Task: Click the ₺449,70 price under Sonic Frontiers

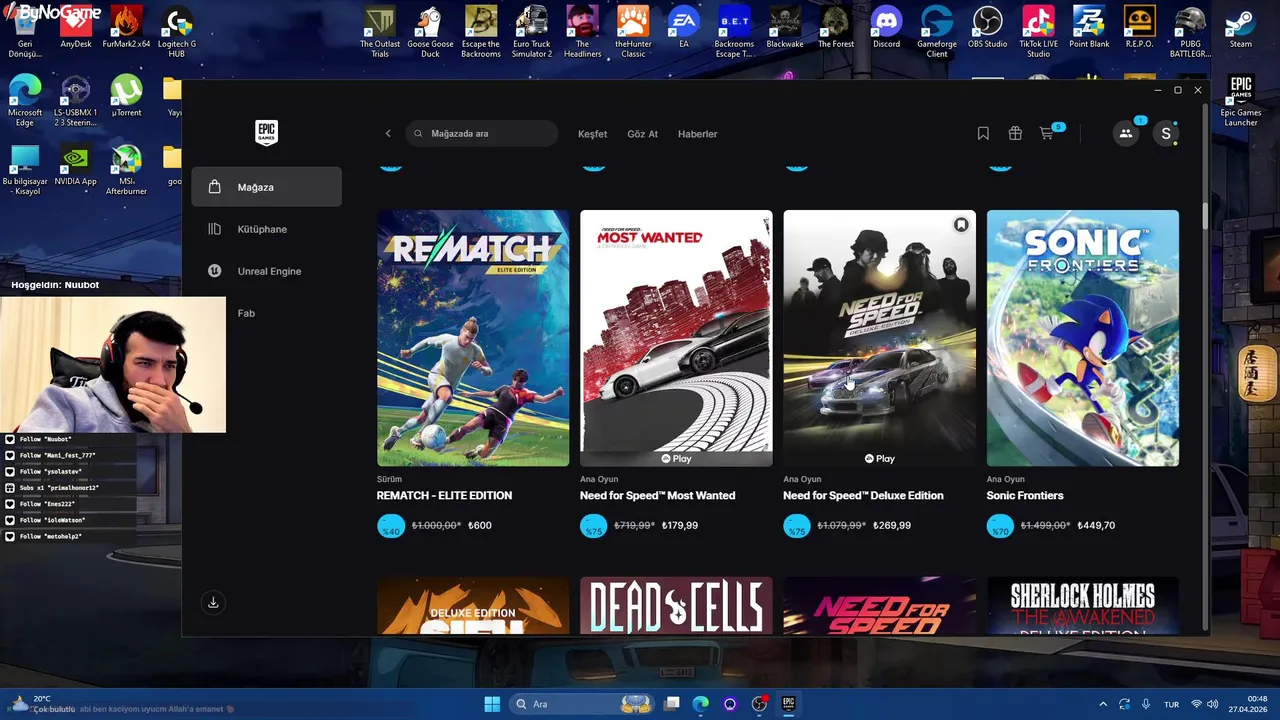Action: pos(1096,526)
